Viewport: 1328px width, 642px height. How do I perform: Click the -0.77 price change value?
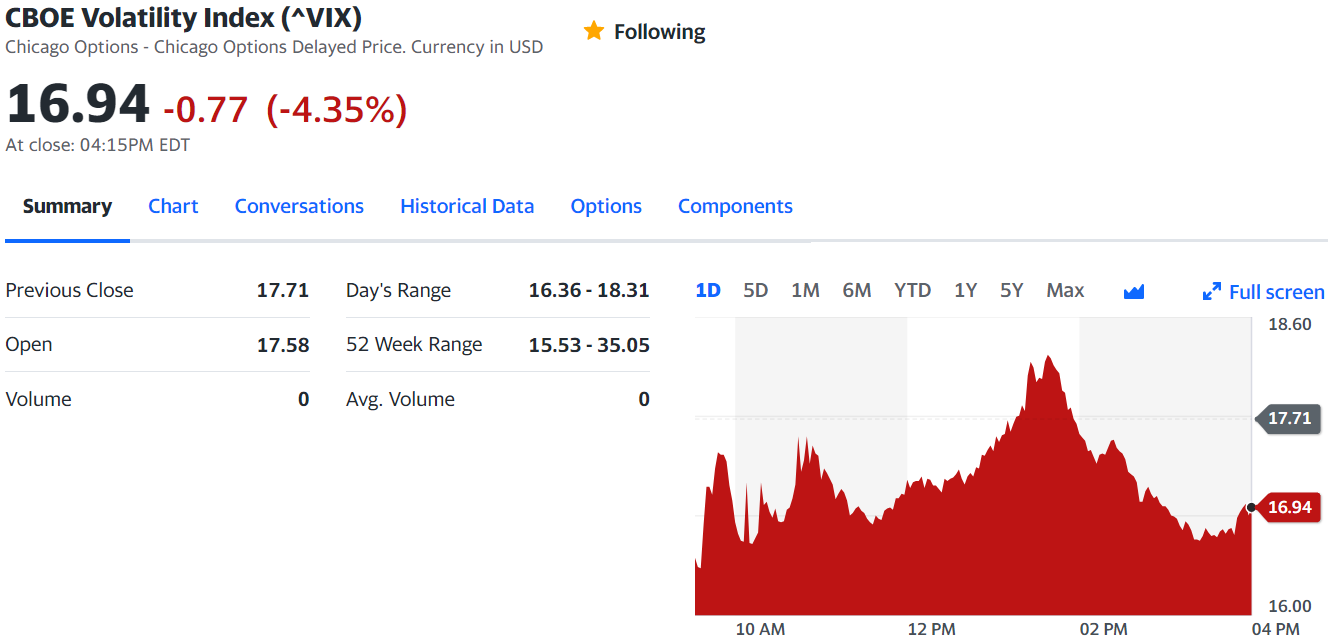(x=205, y=109)
